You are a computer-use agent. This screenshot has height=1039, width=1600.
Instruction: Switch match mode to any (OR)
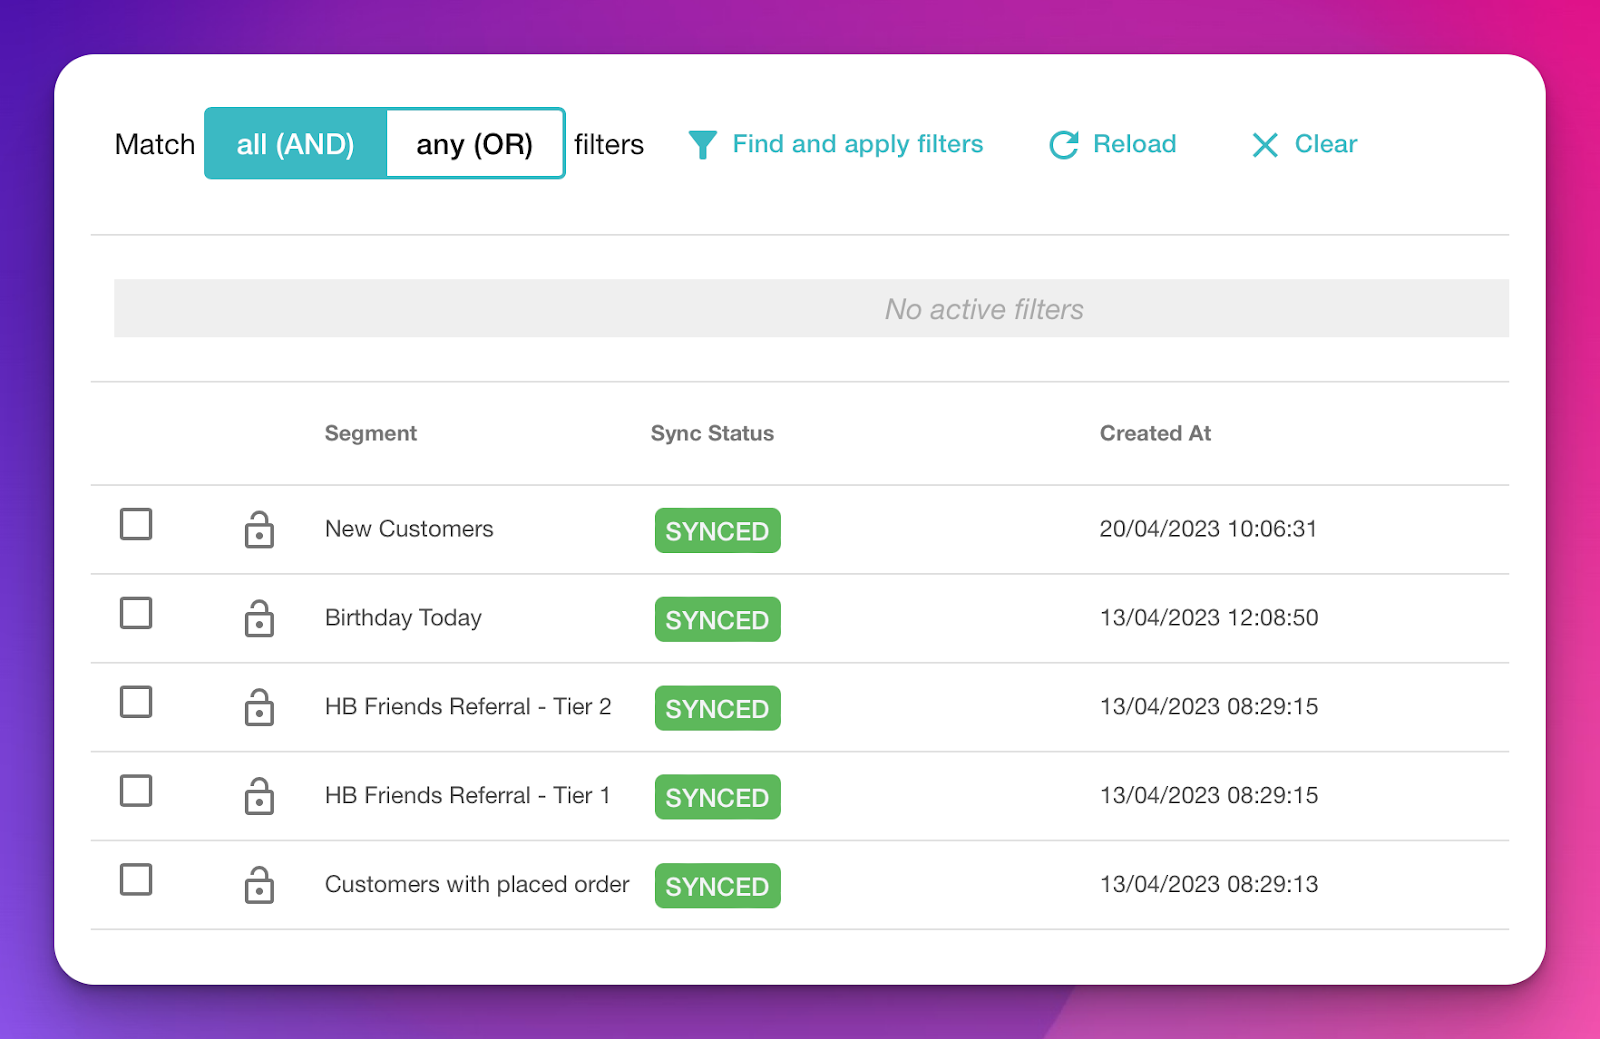[x=475, y=143]
